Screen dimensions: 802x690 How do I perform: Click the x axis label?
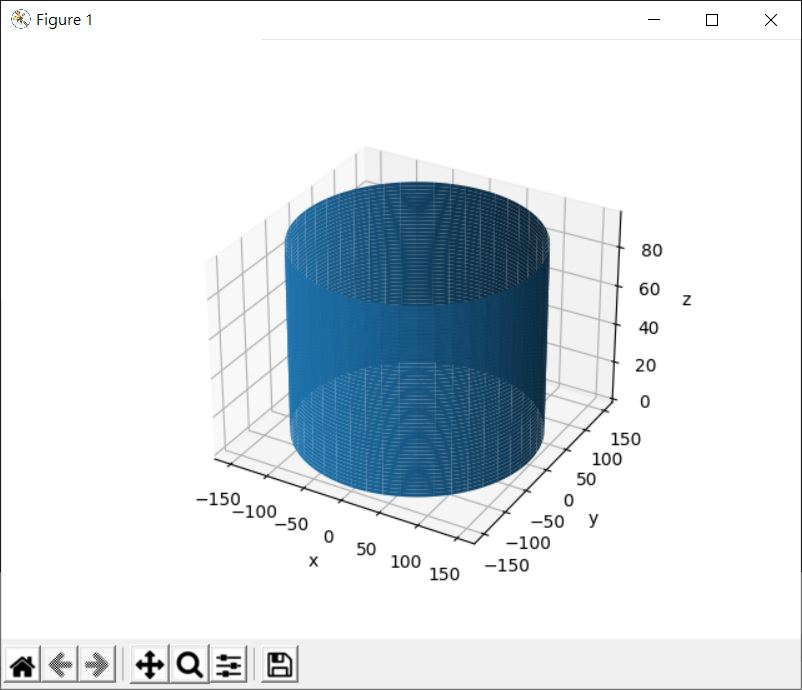coord(313,561)
